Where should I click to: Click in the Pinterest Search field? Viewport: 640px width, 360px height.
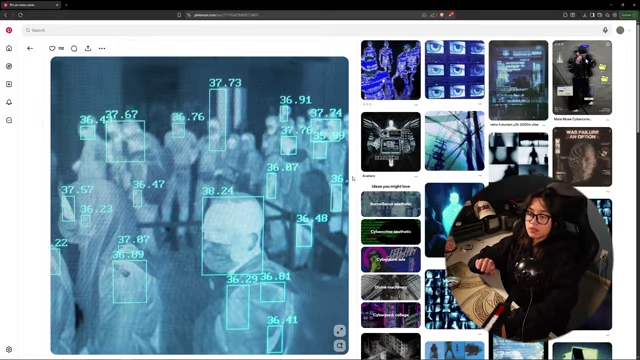(x=318, y=30)
